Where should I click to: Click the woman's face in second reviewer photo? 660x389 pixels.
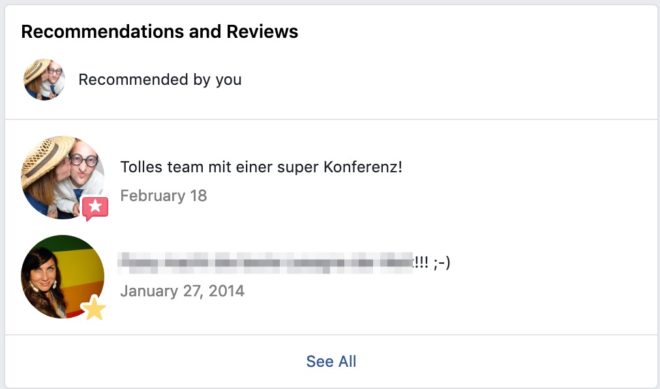(40, 273)
